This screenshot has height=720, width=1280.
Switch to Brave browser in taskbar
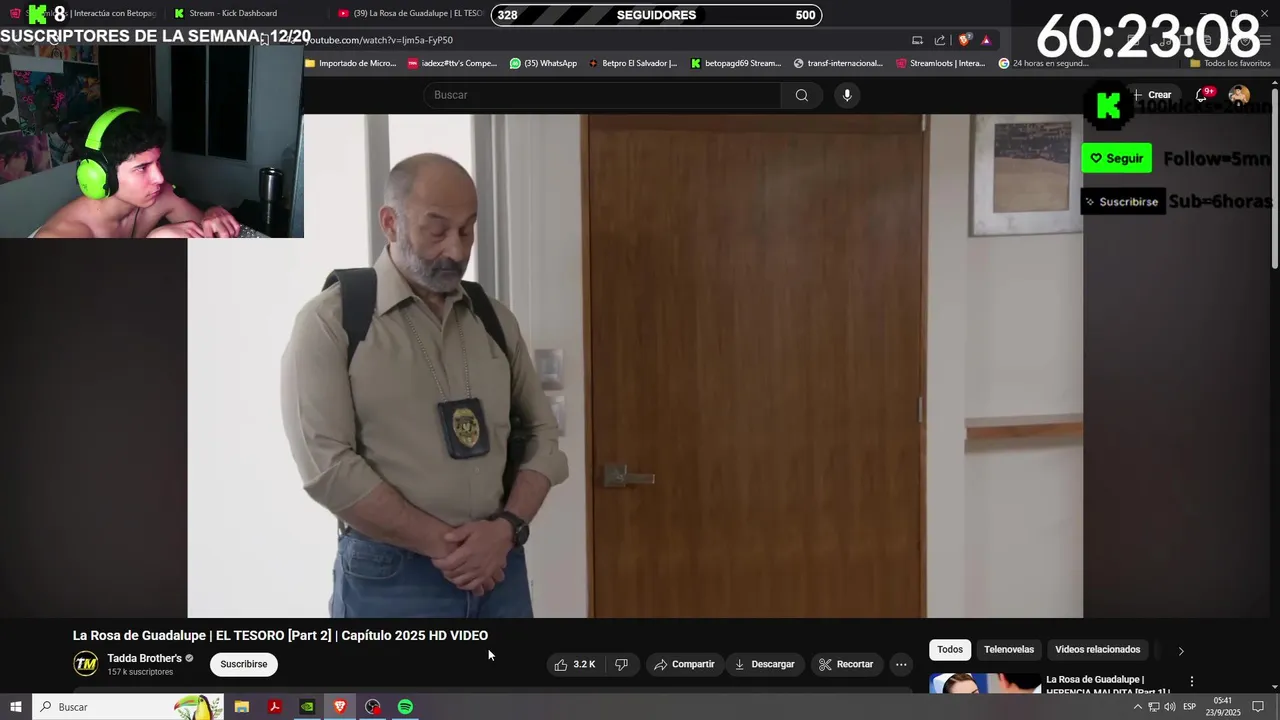[x=340, y=707]
